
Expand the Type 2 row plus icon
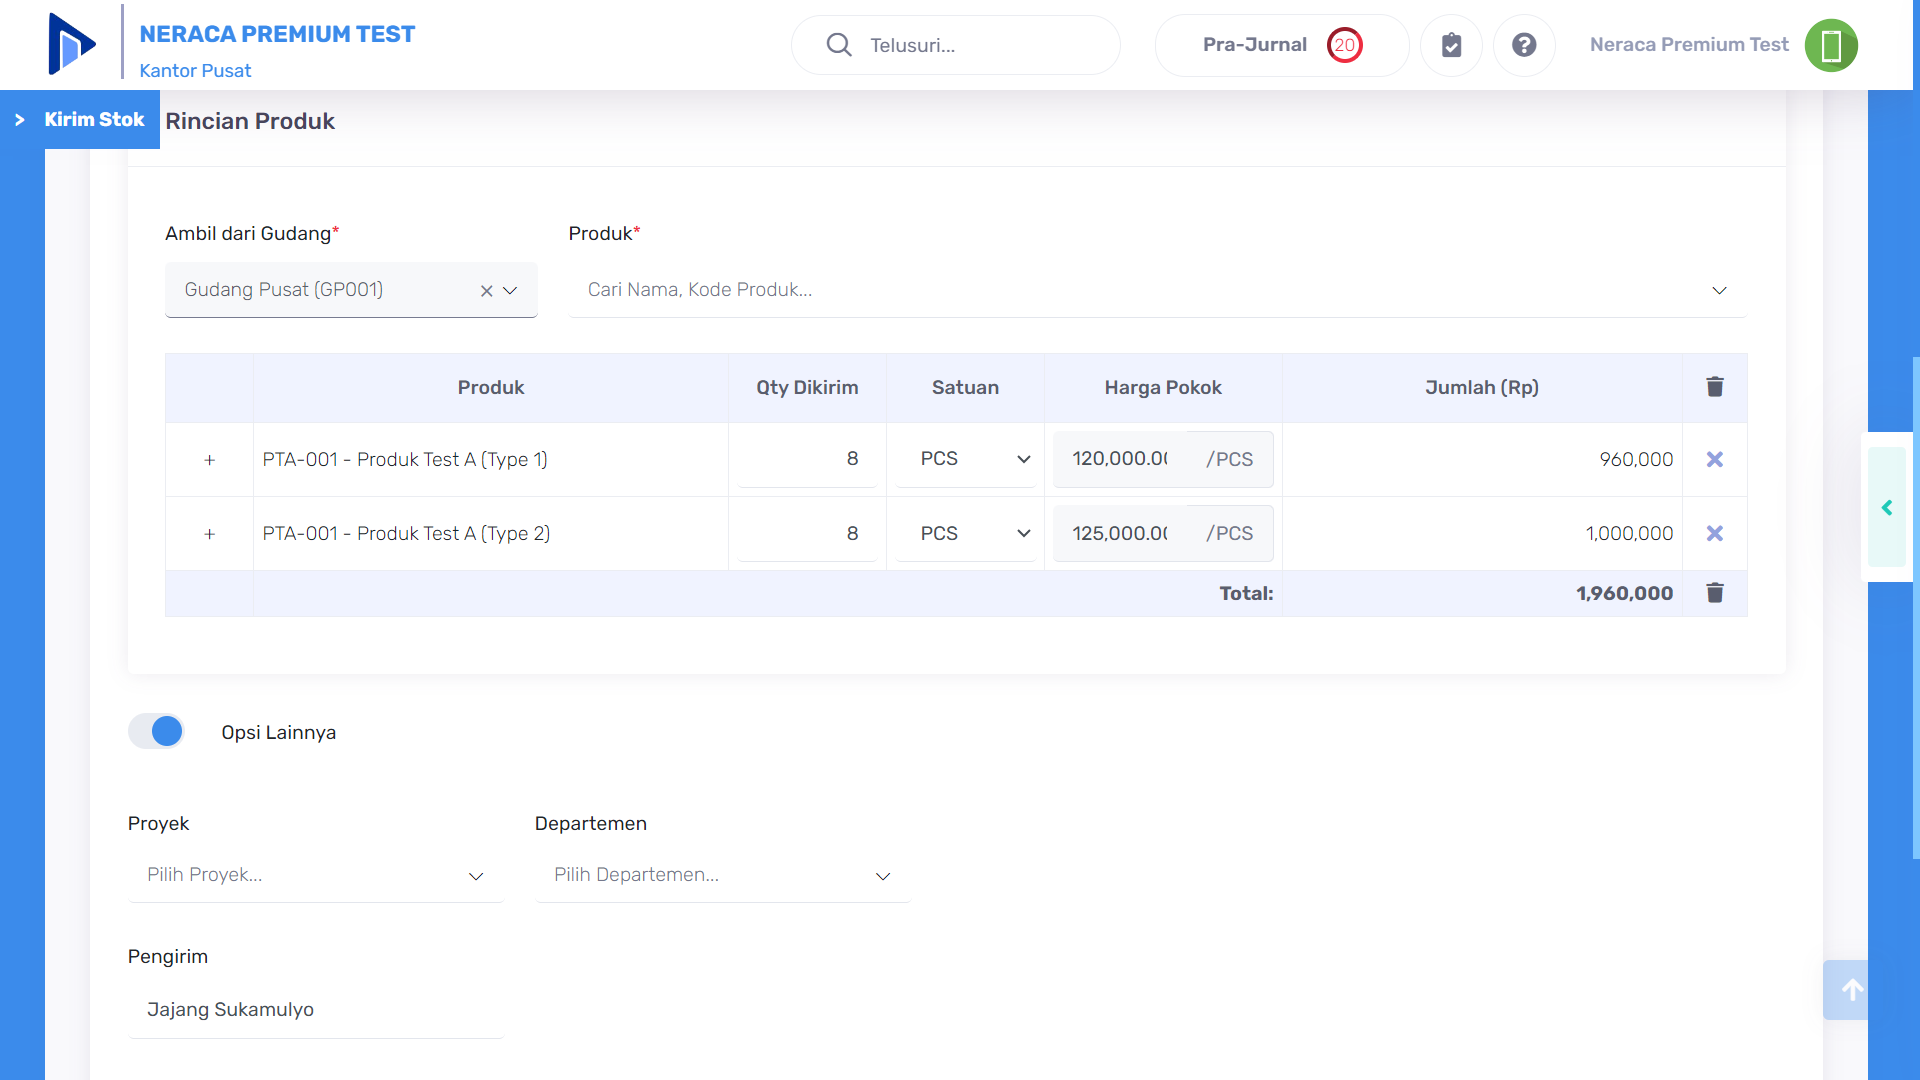(x=209, y=534)
